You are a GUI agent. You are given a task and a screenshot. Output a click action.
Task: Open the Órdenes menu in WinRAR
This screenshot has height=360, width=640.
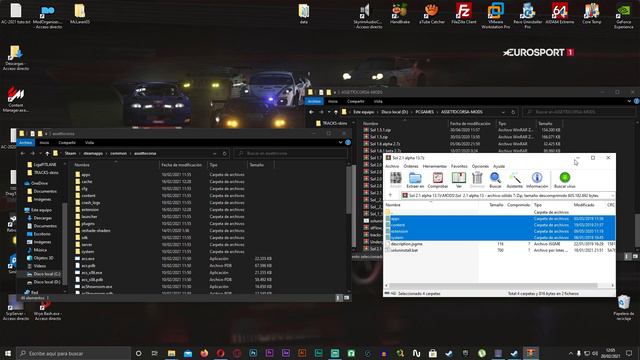(x=411, y=166)
